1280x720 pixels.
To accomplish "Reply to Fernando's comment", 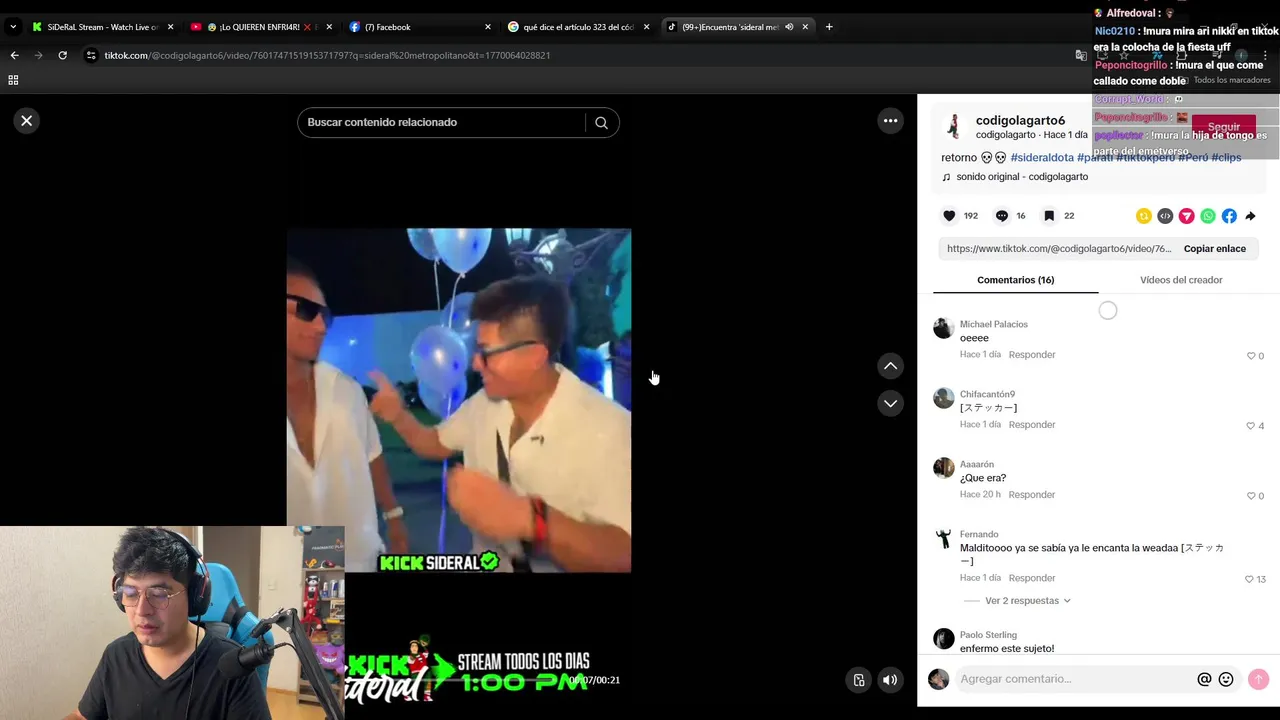I will point(1032,578).
